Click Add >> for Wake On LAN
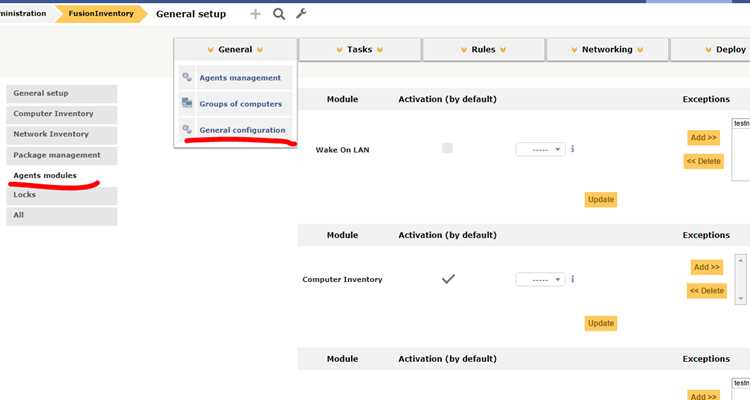 pos(704,138)
